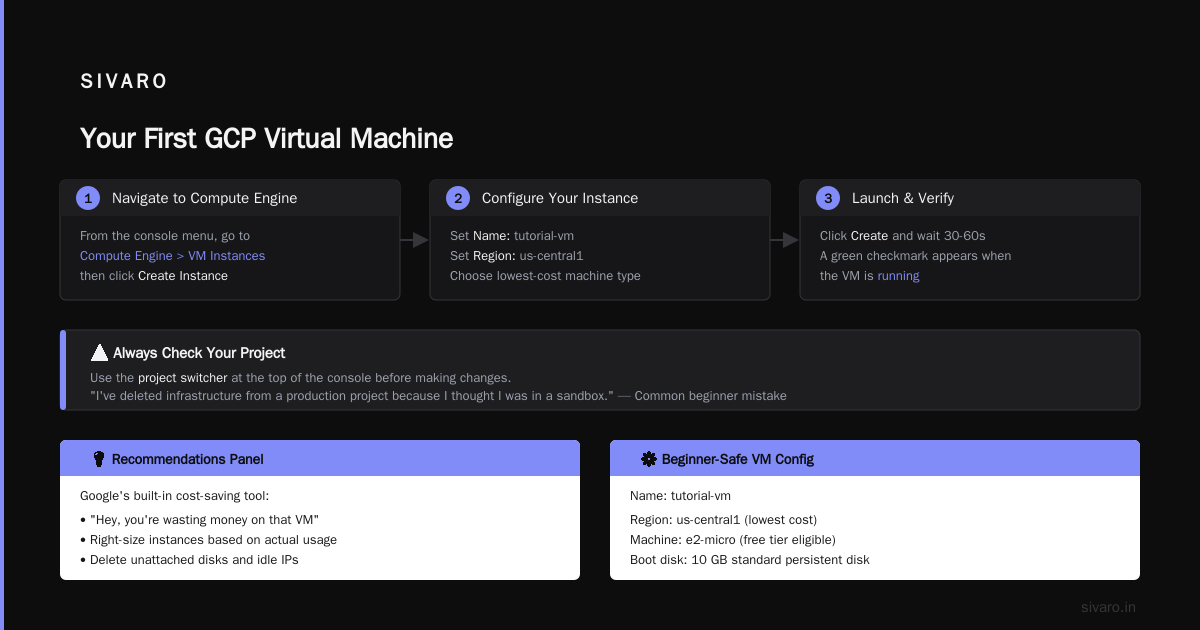The image size is (1200, 630).
Task: Click the heading Your First GCP Virtual Machine
Action: click(x=267, y=138)
